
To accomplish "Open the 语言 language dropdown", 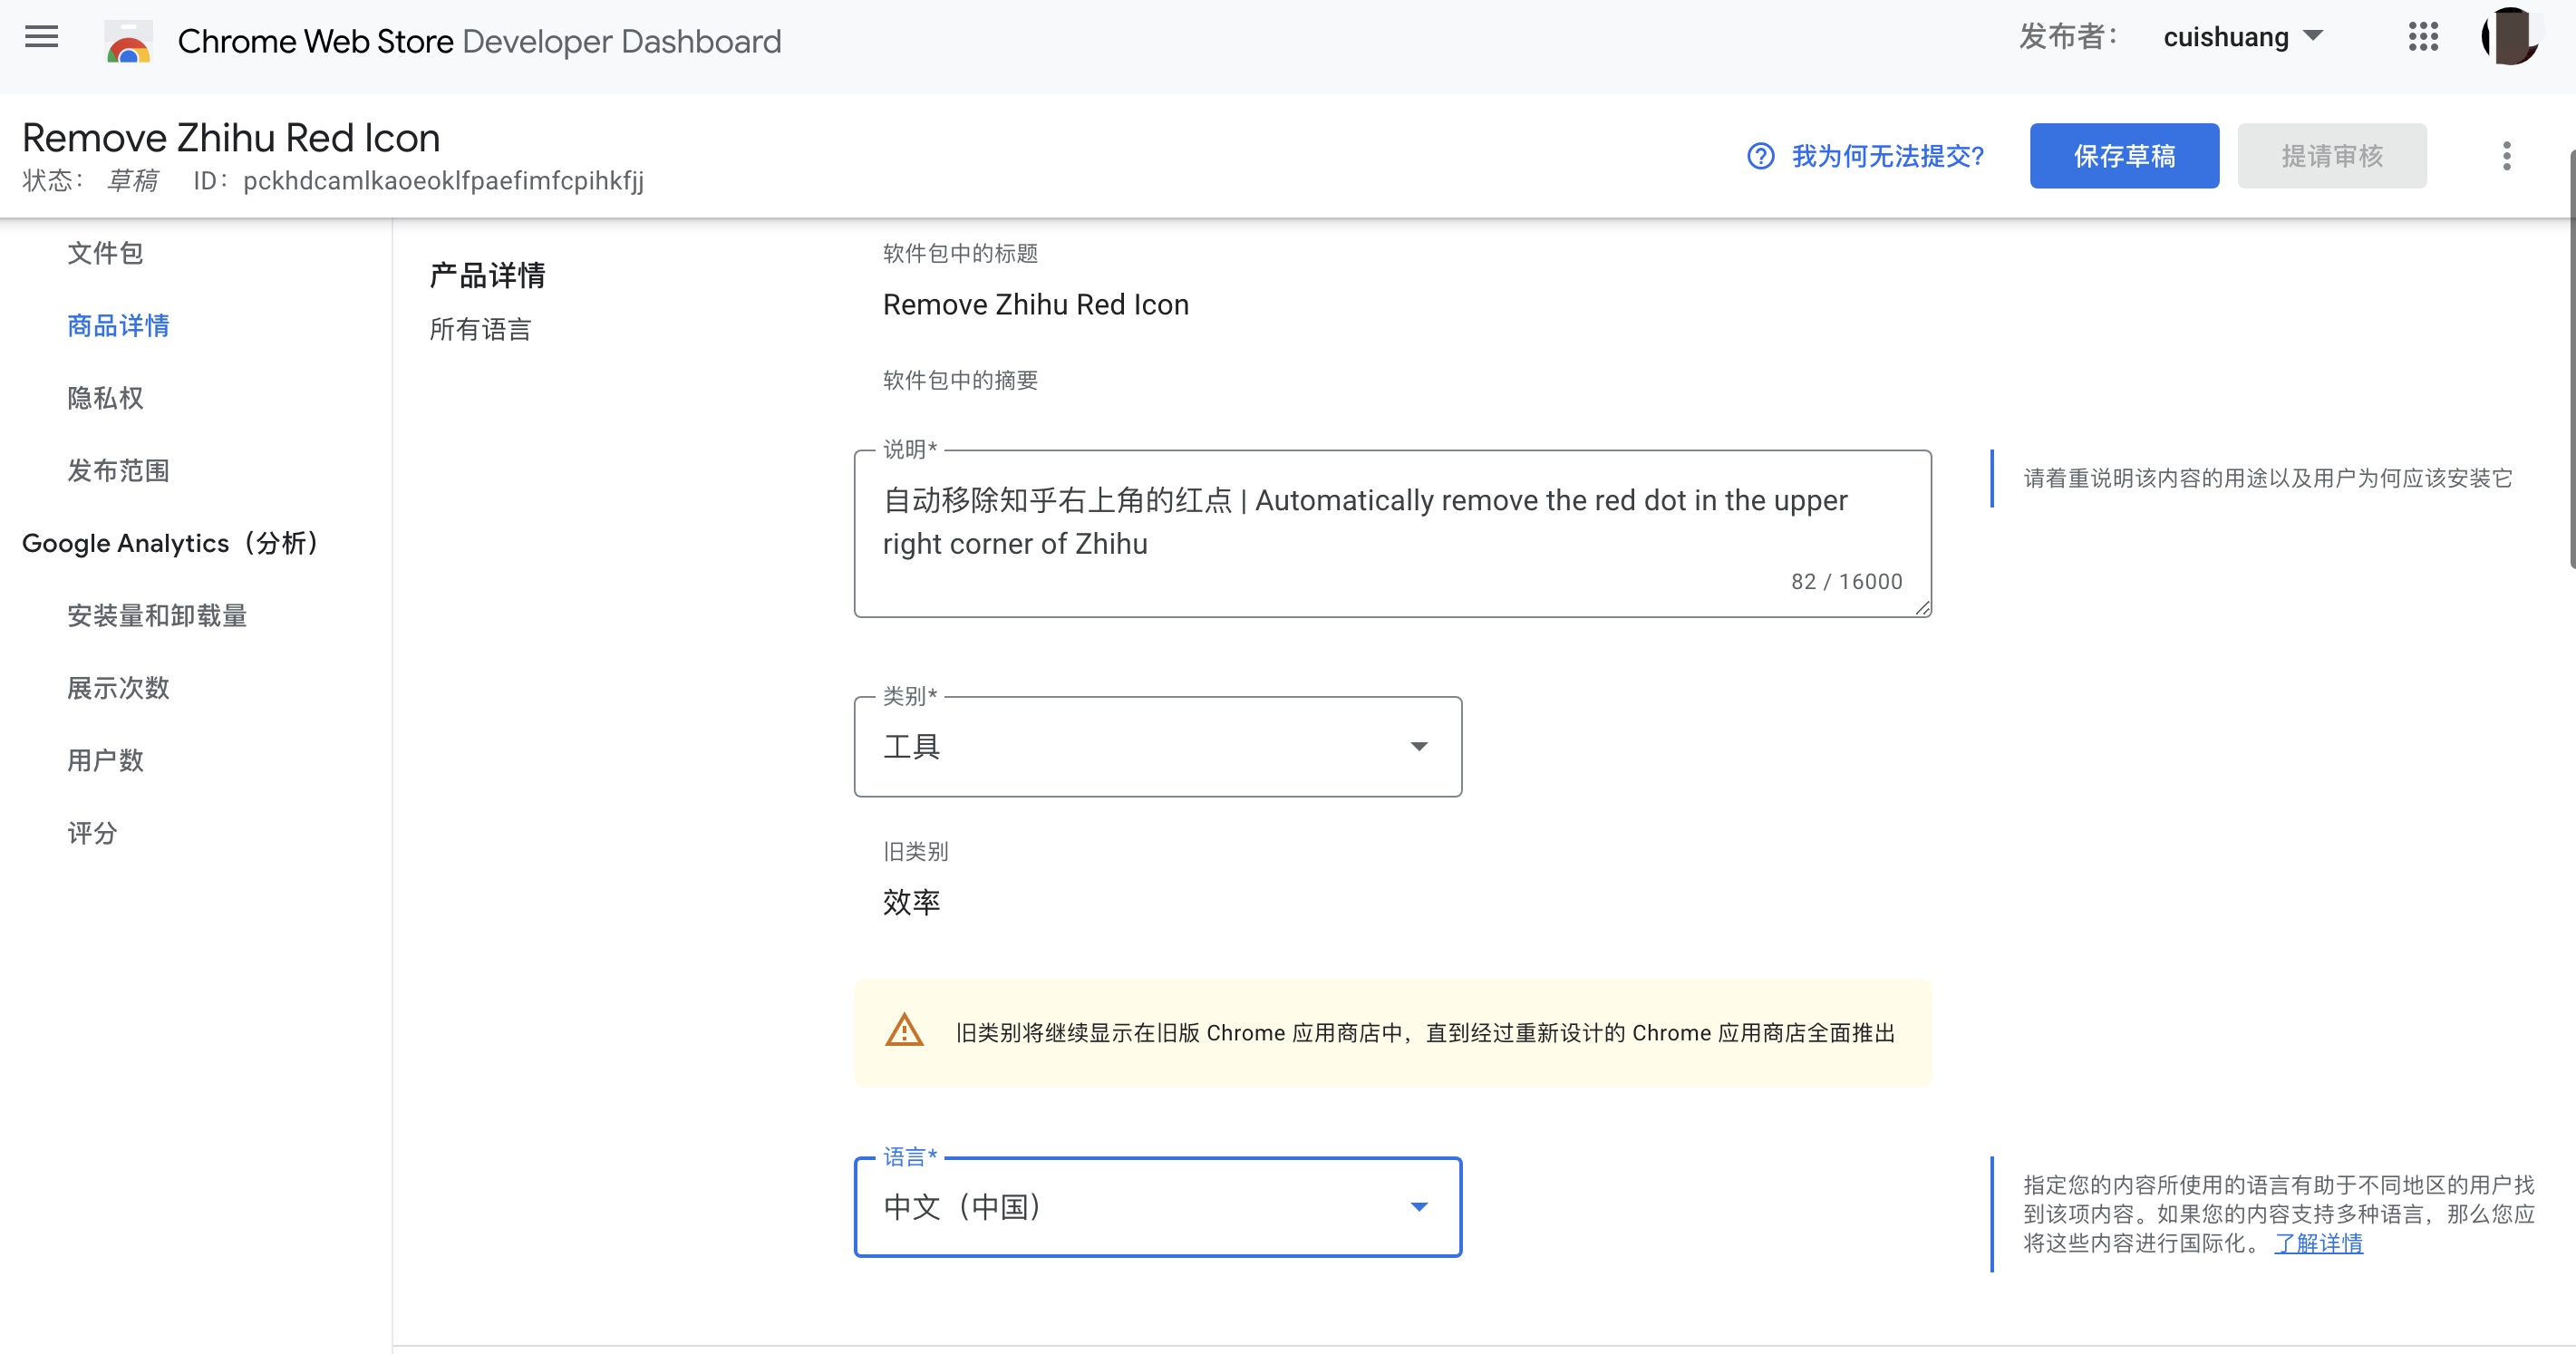I will click(1157, 1207).
